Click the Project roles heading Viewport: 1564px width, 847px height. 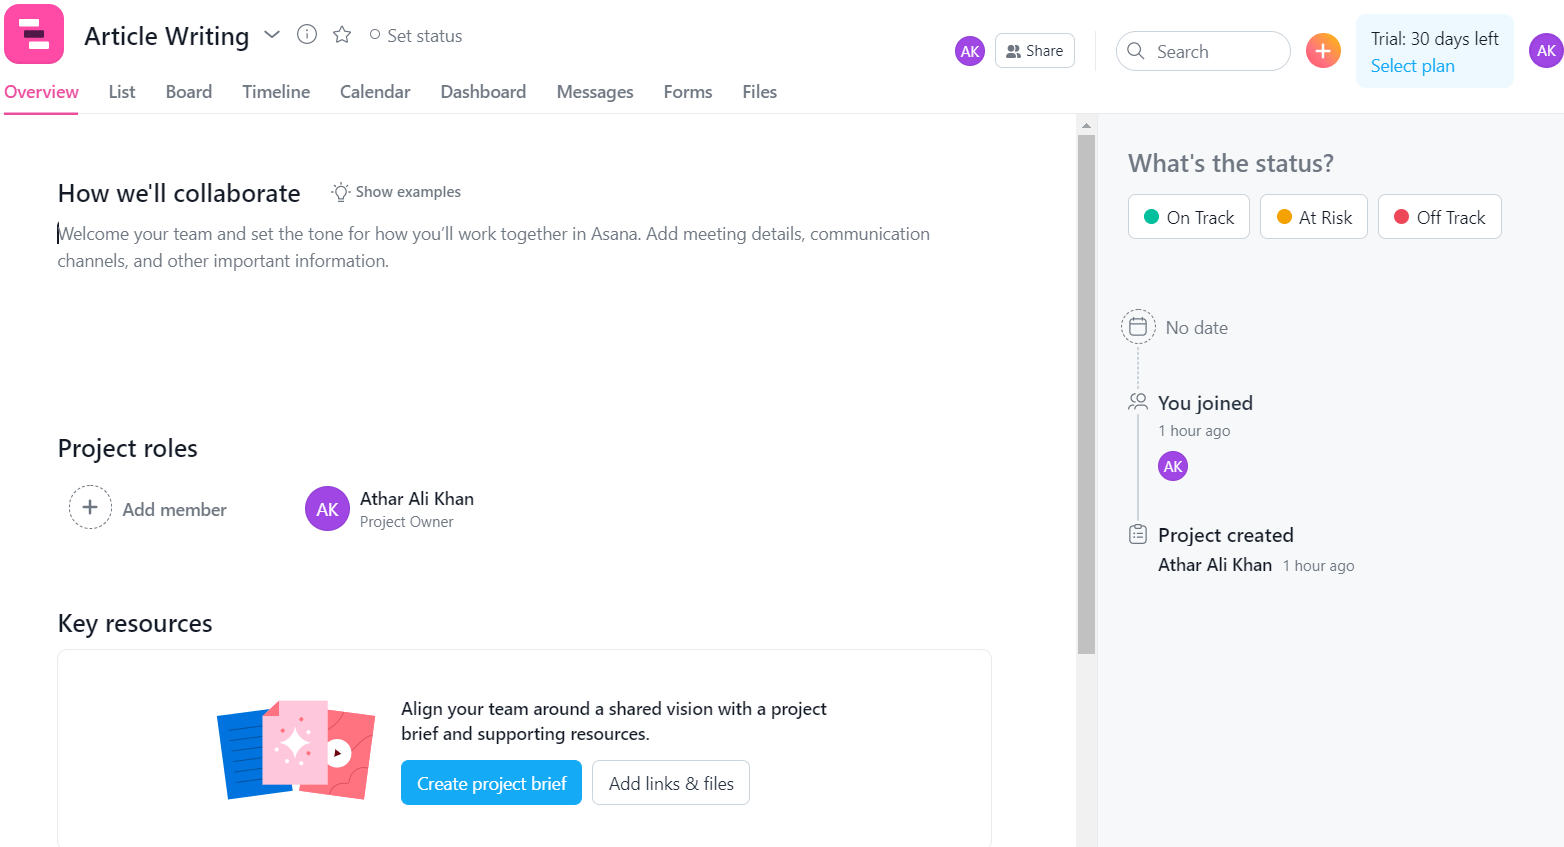[x=128, y=448]
